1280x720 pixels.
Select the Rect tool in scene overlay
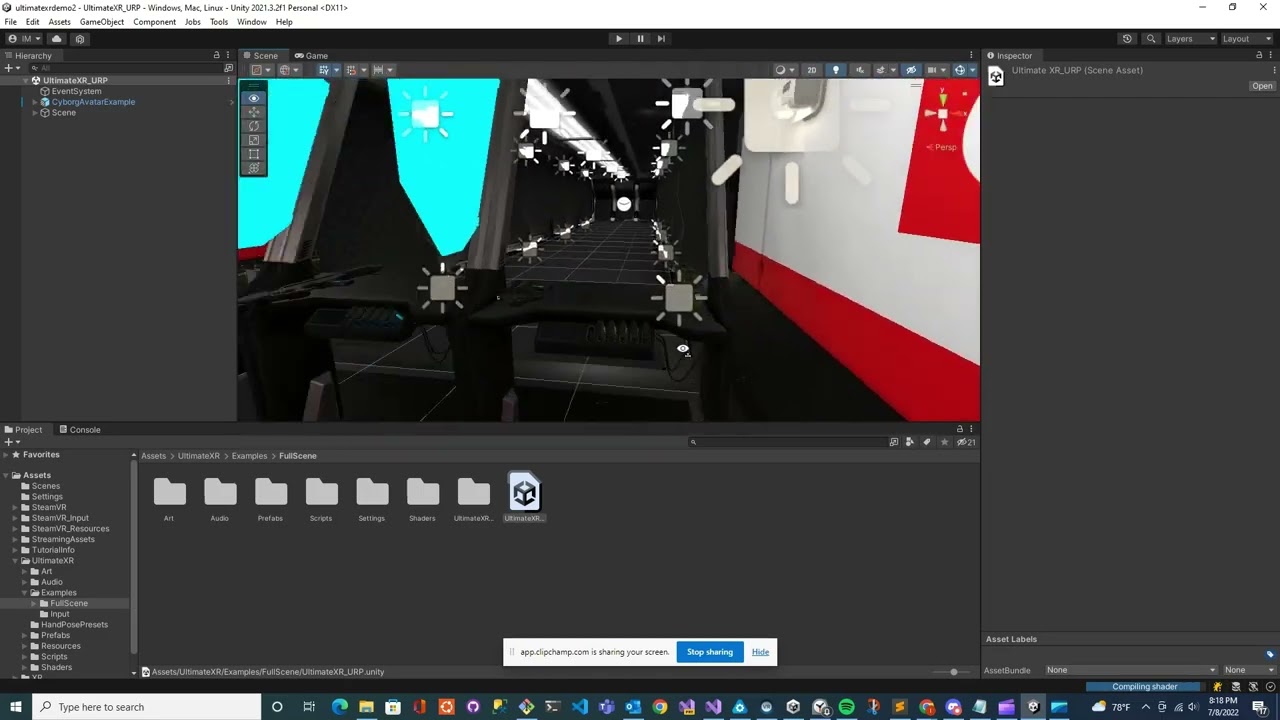click(x=254, y=154)
